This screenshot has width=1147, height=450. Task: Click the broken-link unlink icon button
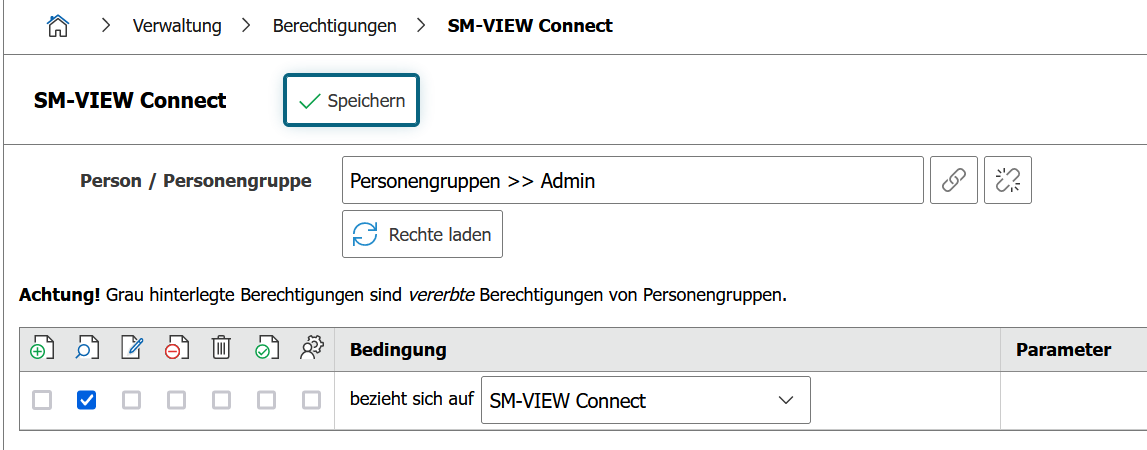point(1007,180)
